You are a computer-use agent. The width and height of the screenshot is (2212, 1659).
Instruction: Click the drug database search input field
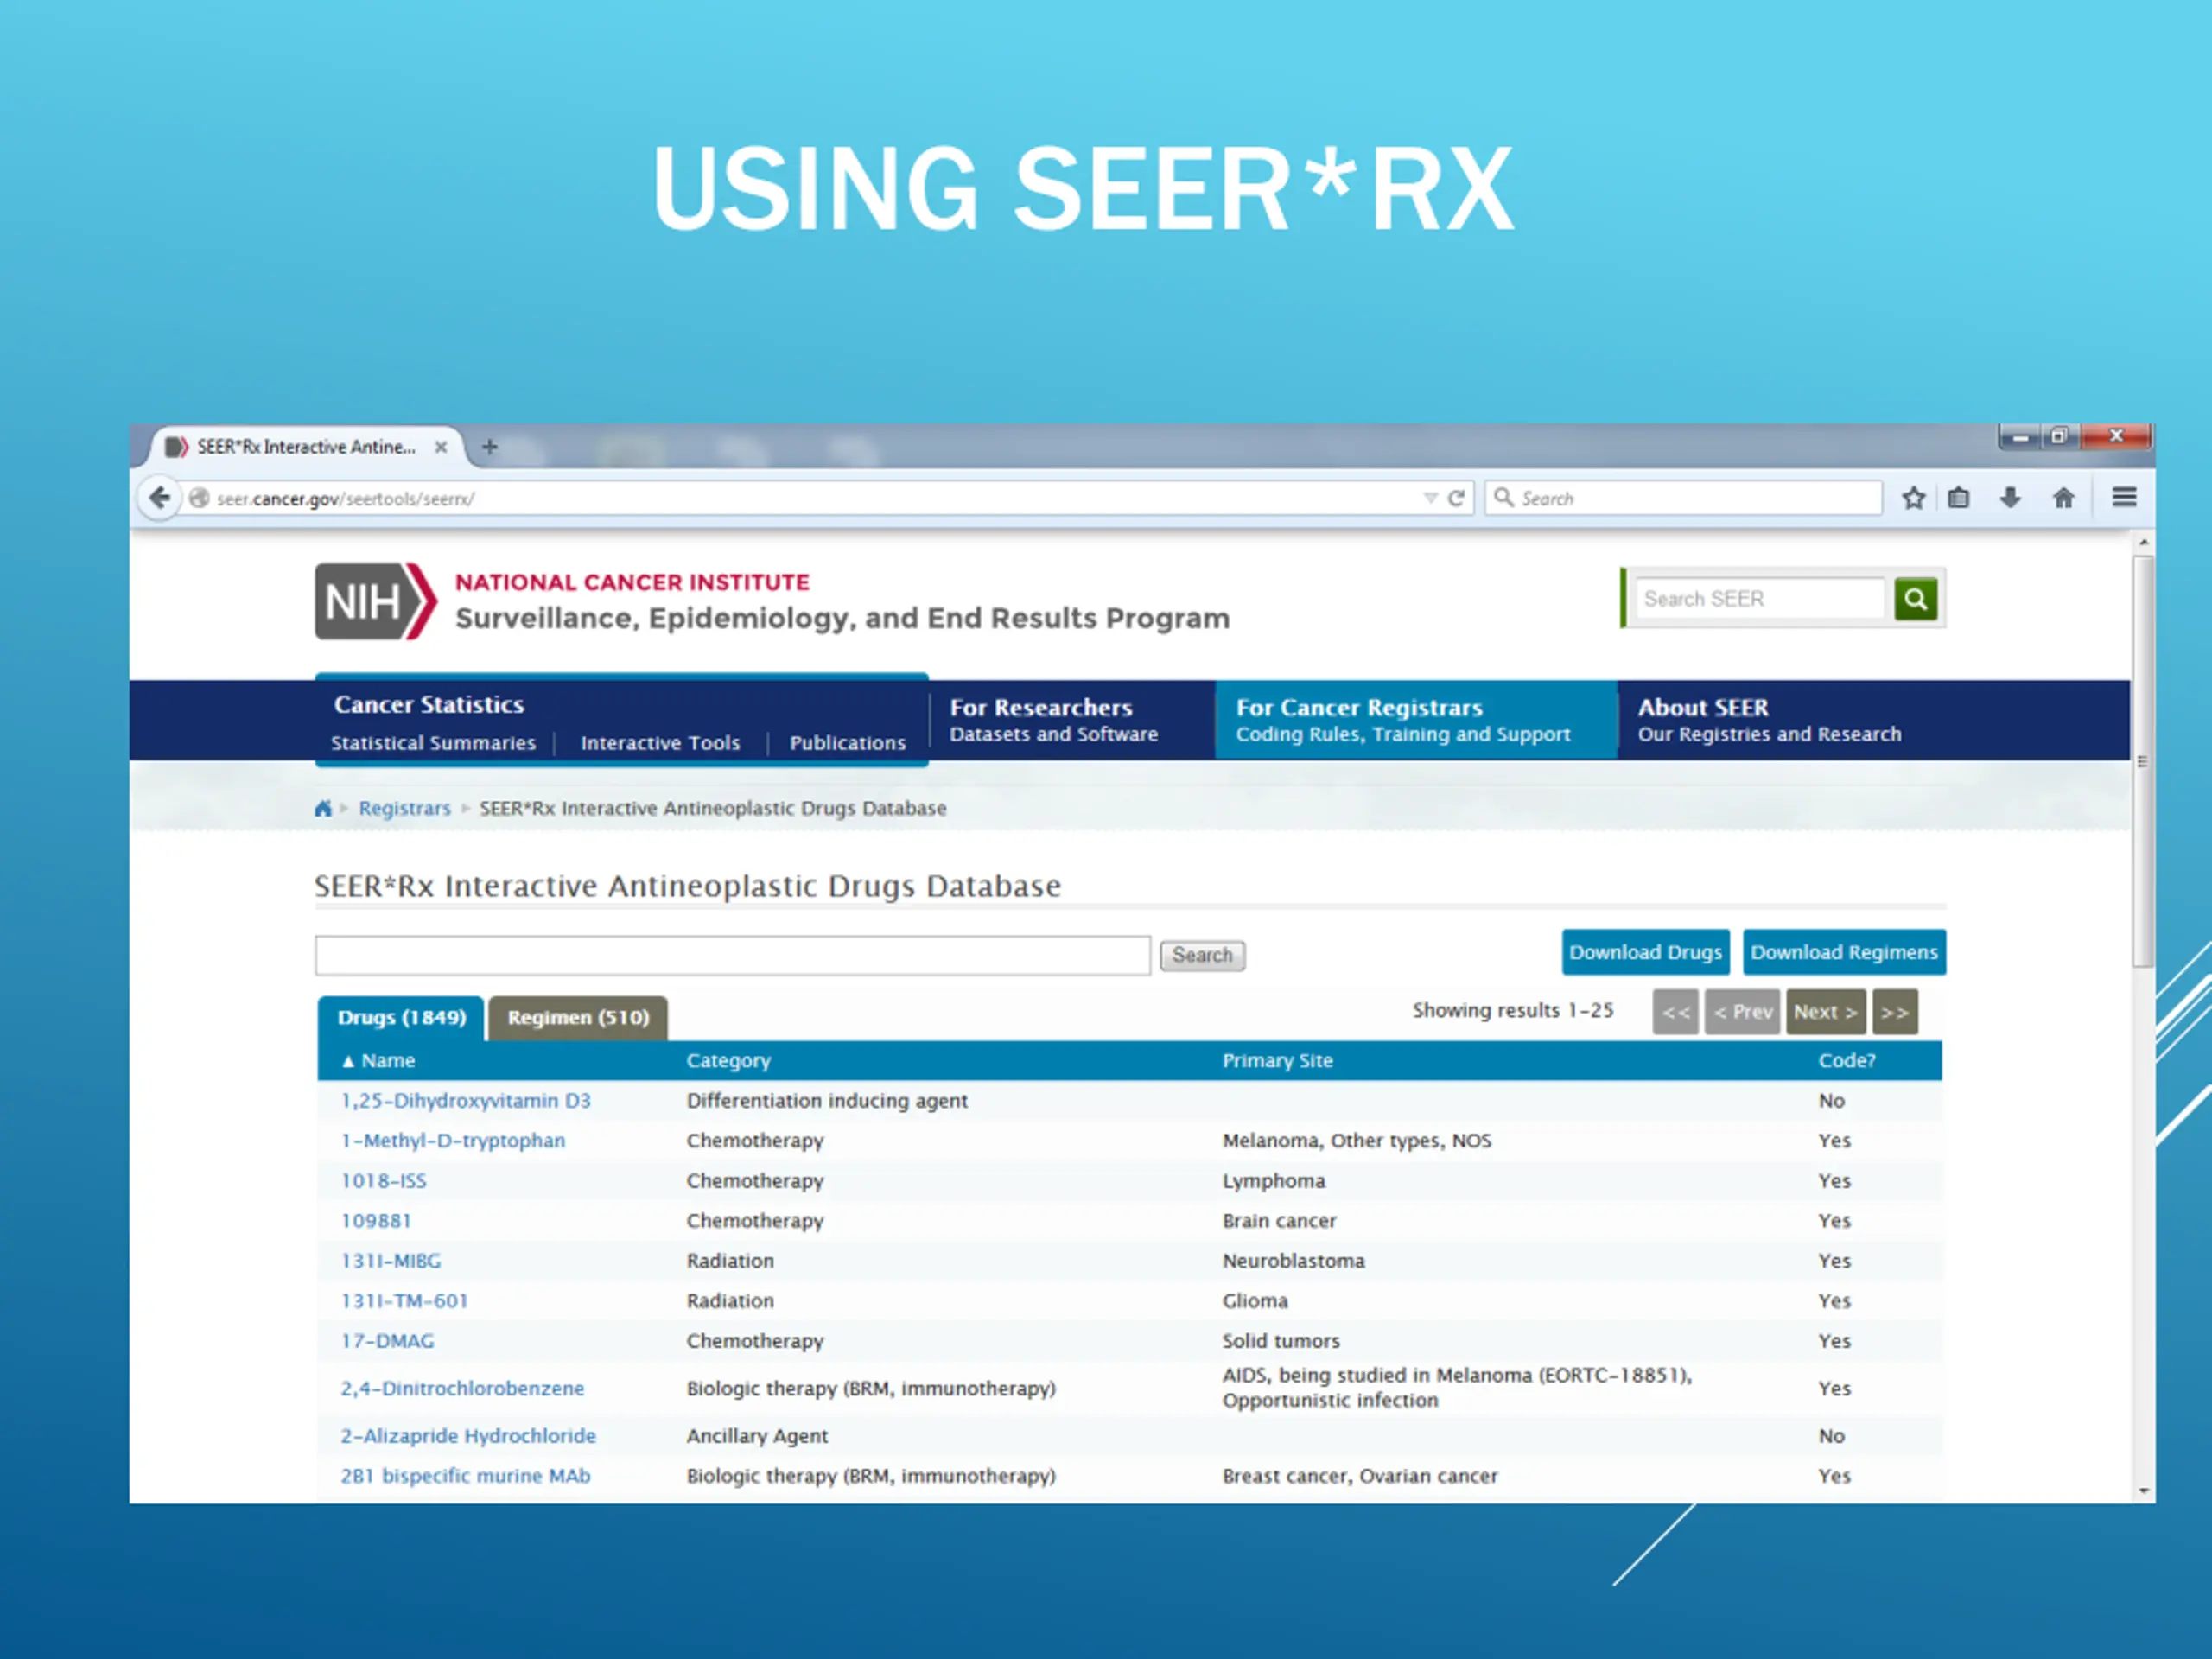click(733, 955)
